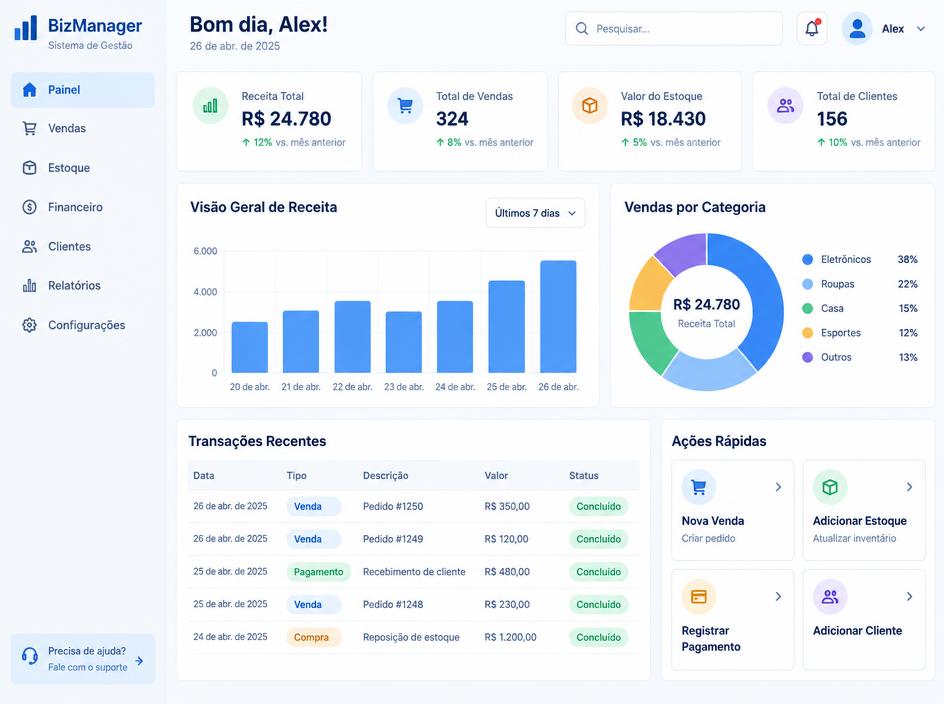Click the Registrar Pagamento card chevron
Screen dimensions: 944x704
click(778, 597)
